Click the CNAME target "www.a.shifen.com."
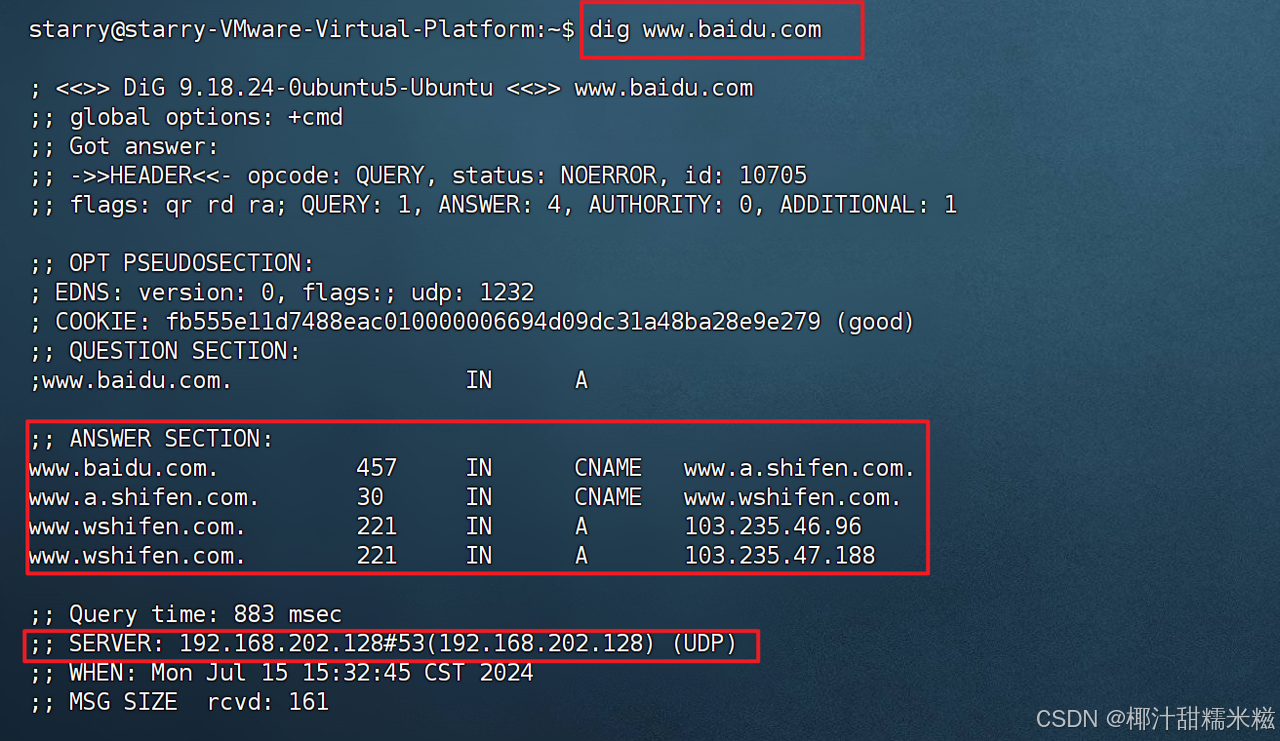1280x741 pixels. pos(800,468)
